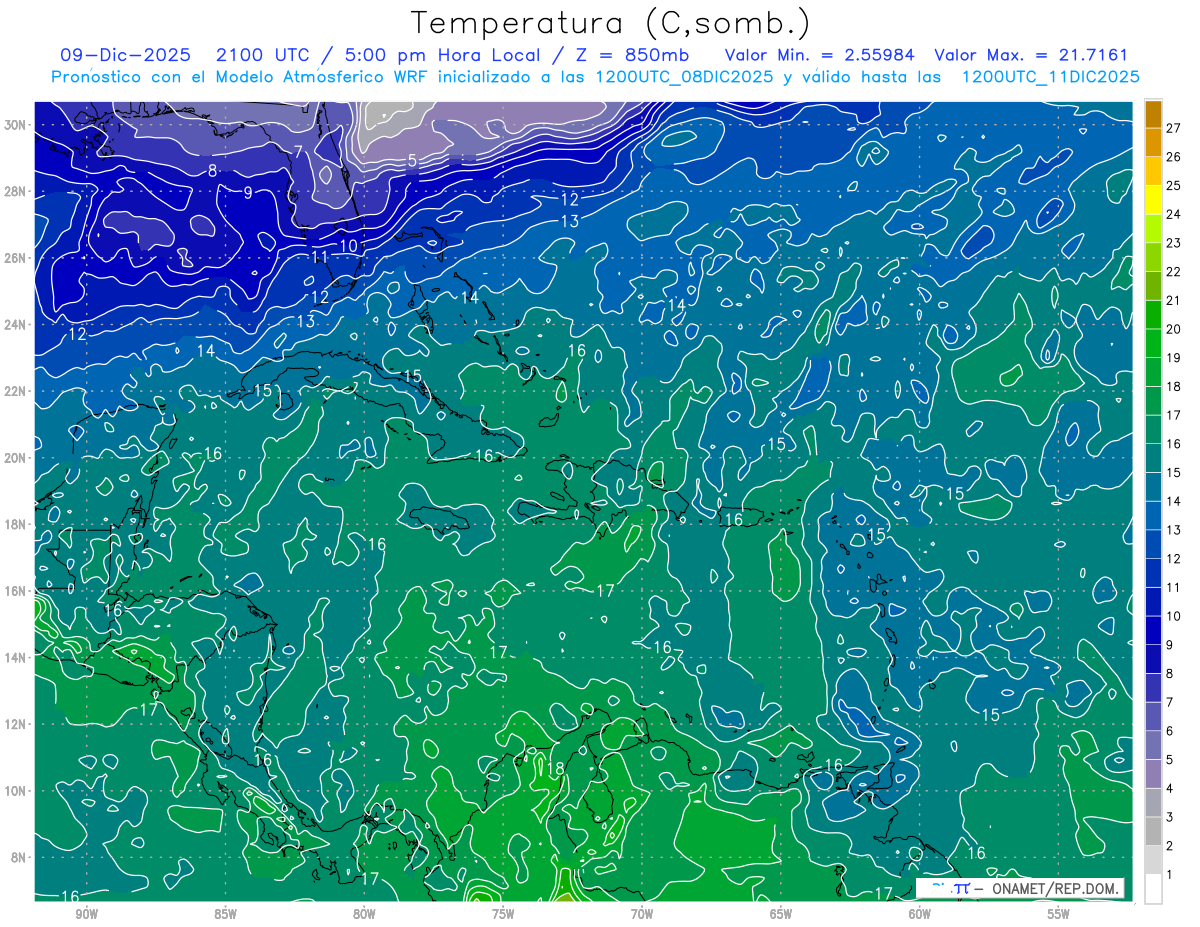The width and height of the screenshot is (1200, 927).
Task: Click the '75W' longitude axis label
Action: tap(503, 914)
